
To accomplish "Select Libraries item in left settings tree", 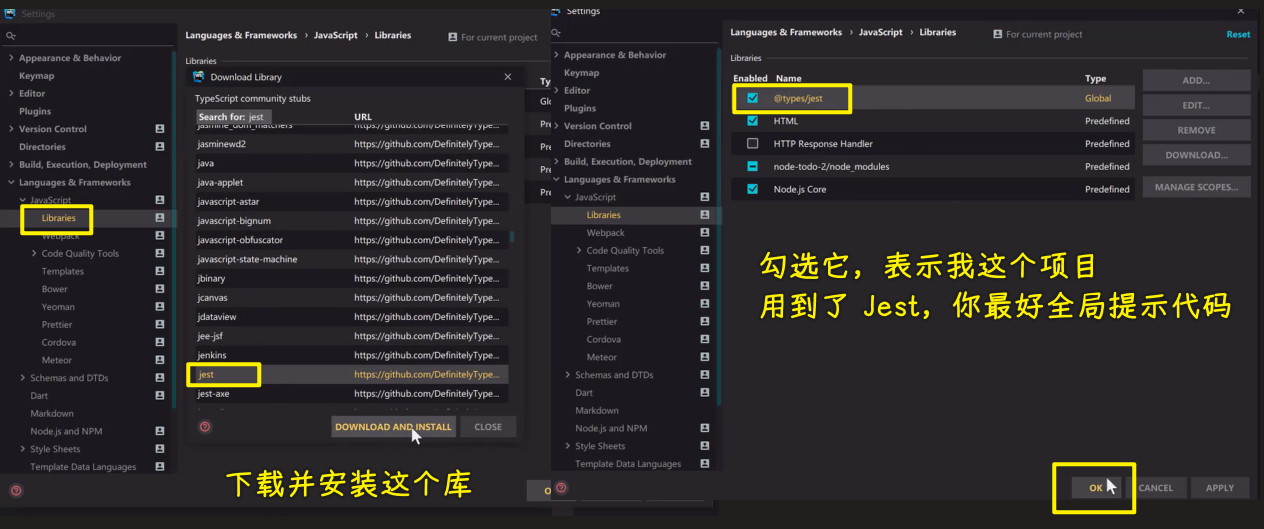I will point(58,218).
